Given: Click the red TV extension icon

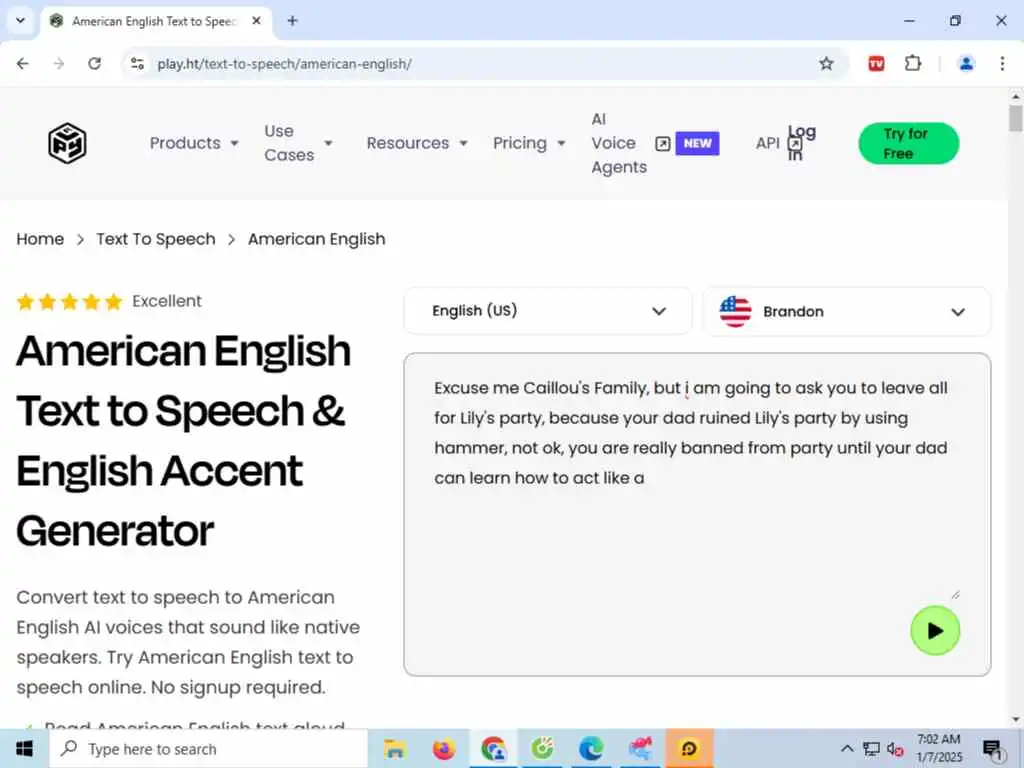Looking at the screenshot, I should 876,63.
